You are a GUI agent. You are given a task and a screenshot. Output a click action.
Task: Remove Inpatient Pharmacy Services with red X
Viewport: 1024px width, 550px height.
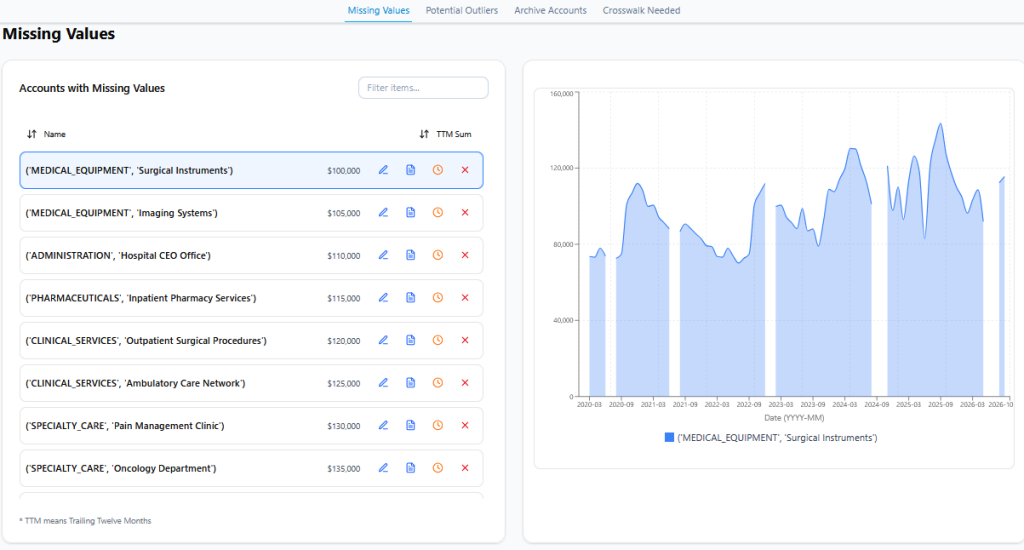(465, 297)
